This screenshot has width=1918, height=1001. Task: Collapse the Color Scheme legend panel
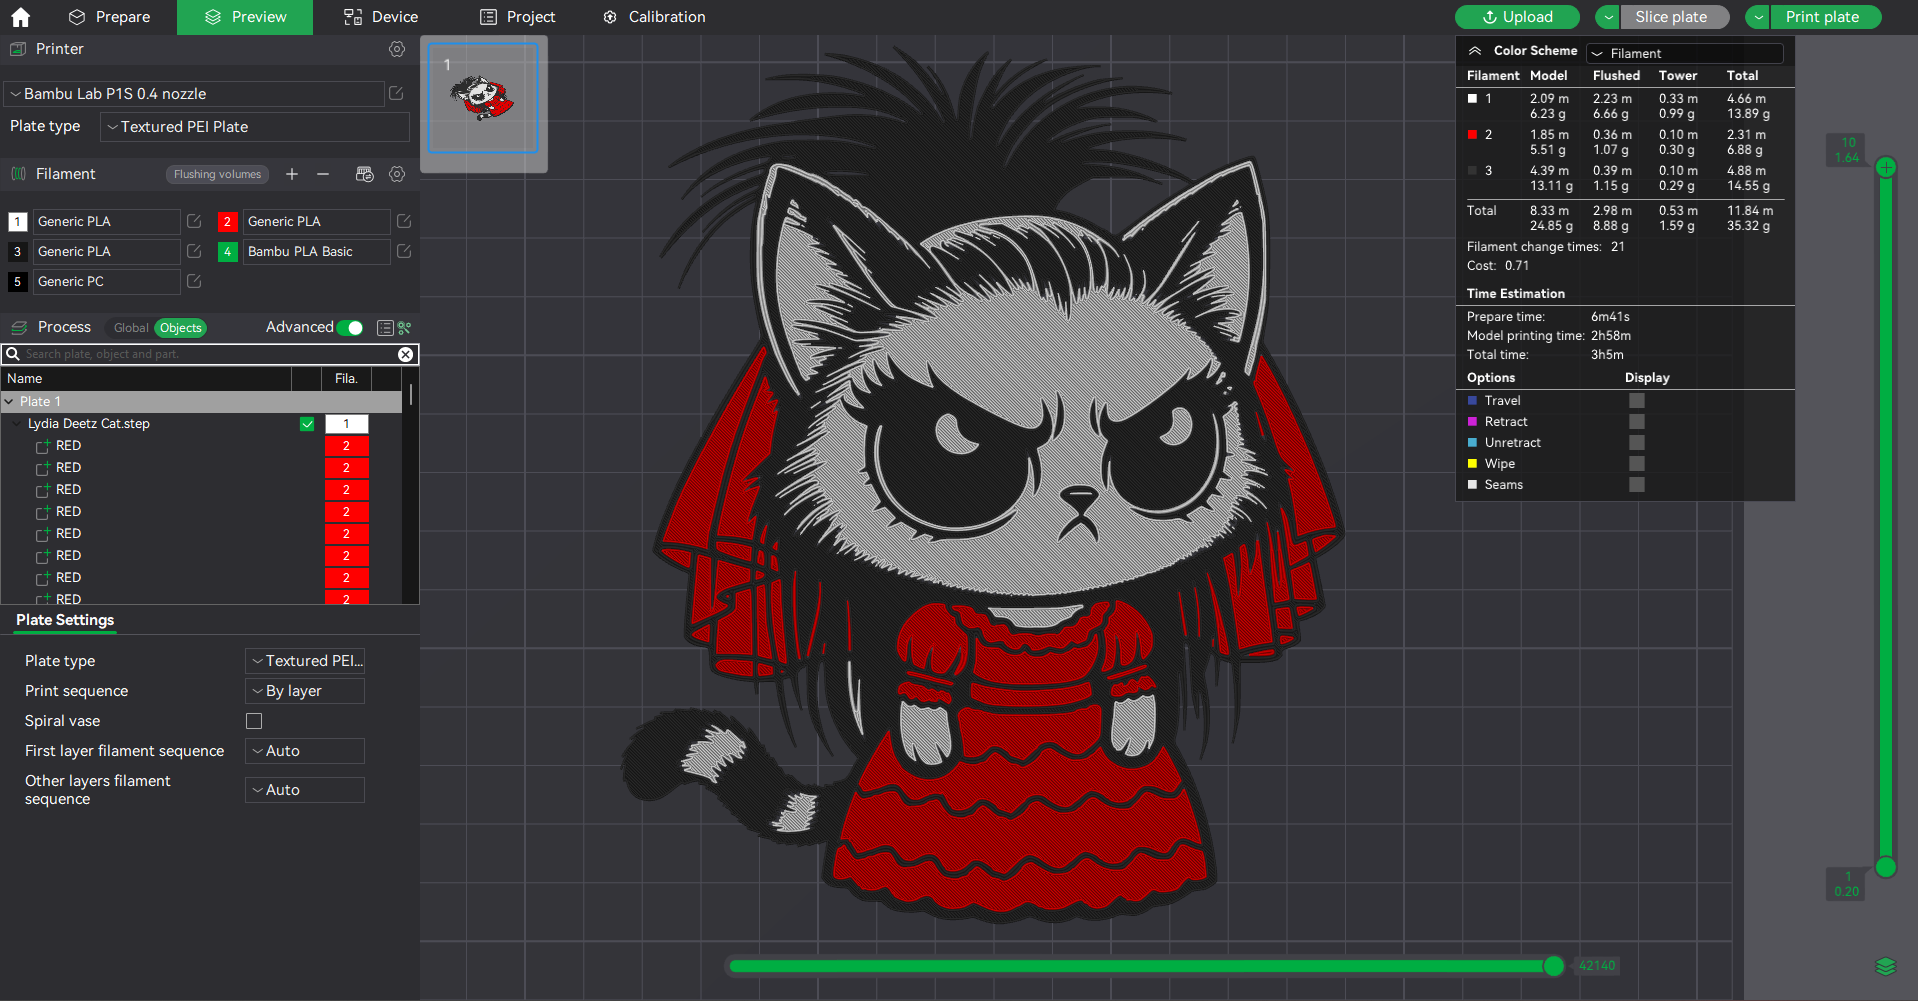coord(1475,51)
